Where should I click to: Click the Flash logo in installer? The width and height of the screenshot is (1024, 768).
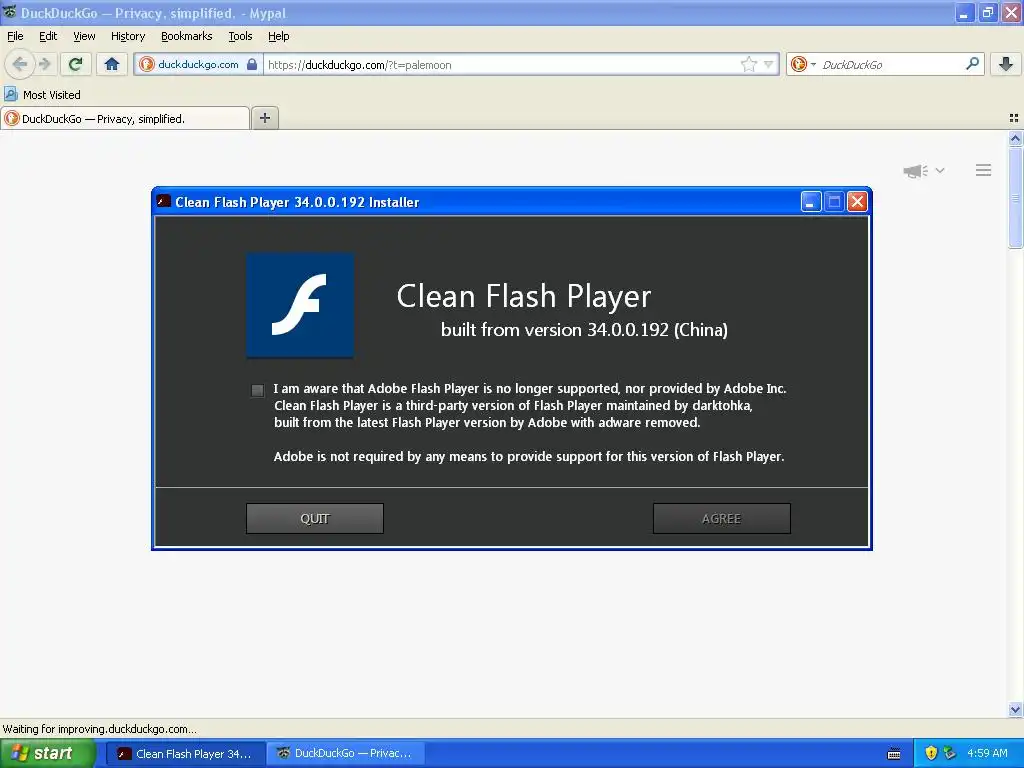[x=300, y=305]
